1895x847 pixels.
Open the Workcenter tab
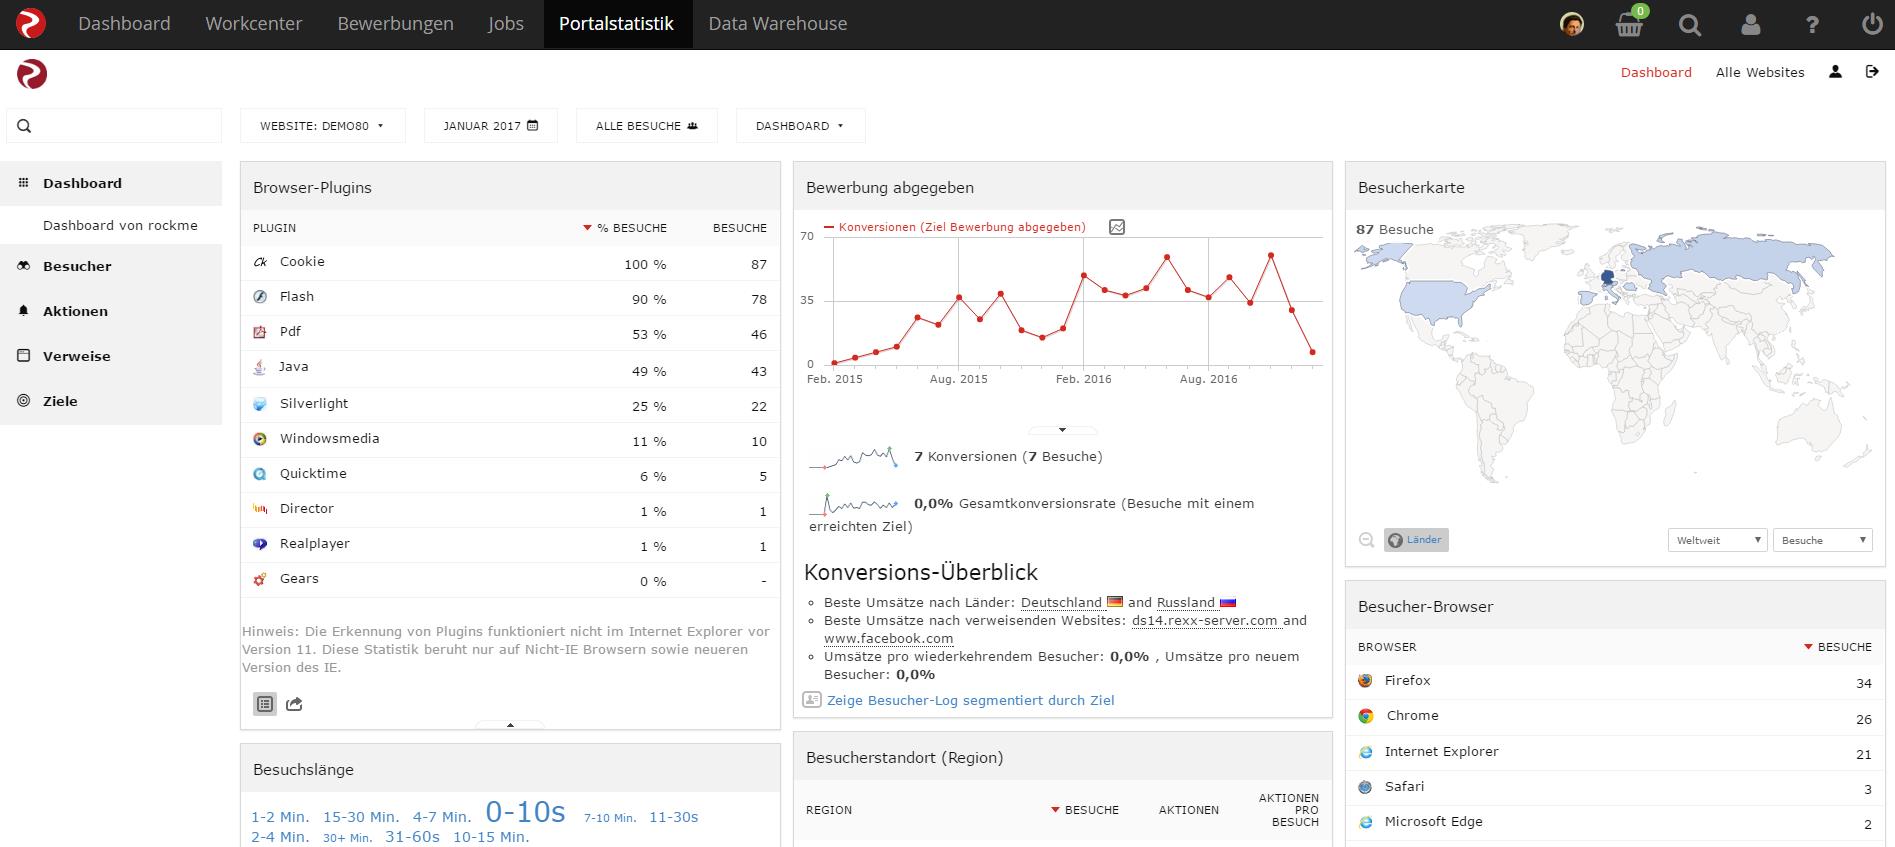(254, 24)
